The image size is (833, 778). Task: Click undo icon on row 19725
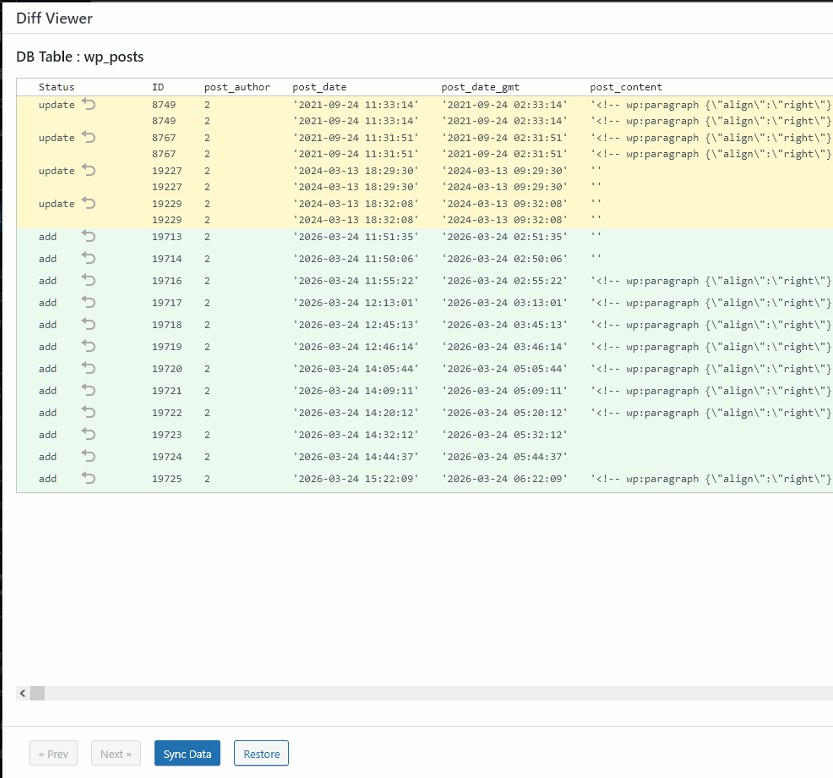(x=88, y=478)
